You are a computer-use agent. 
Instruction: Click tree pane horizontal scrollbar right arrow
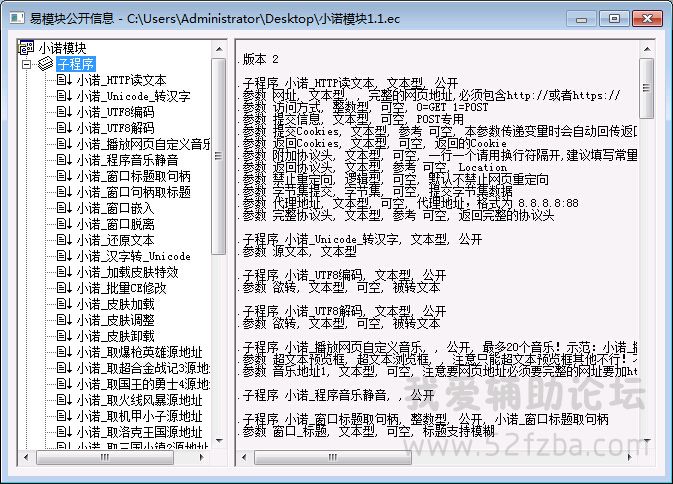[x=201, y=457]
